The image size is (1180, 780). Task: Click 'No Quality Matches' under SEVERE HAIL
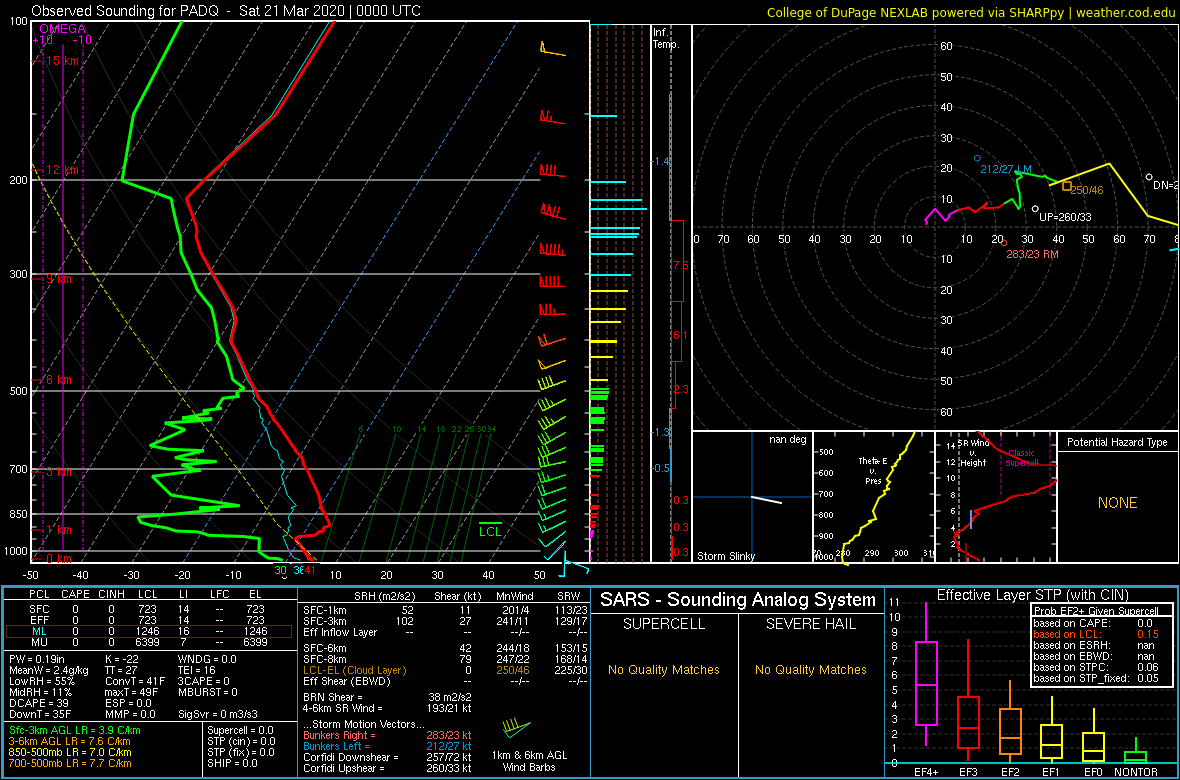810,669
